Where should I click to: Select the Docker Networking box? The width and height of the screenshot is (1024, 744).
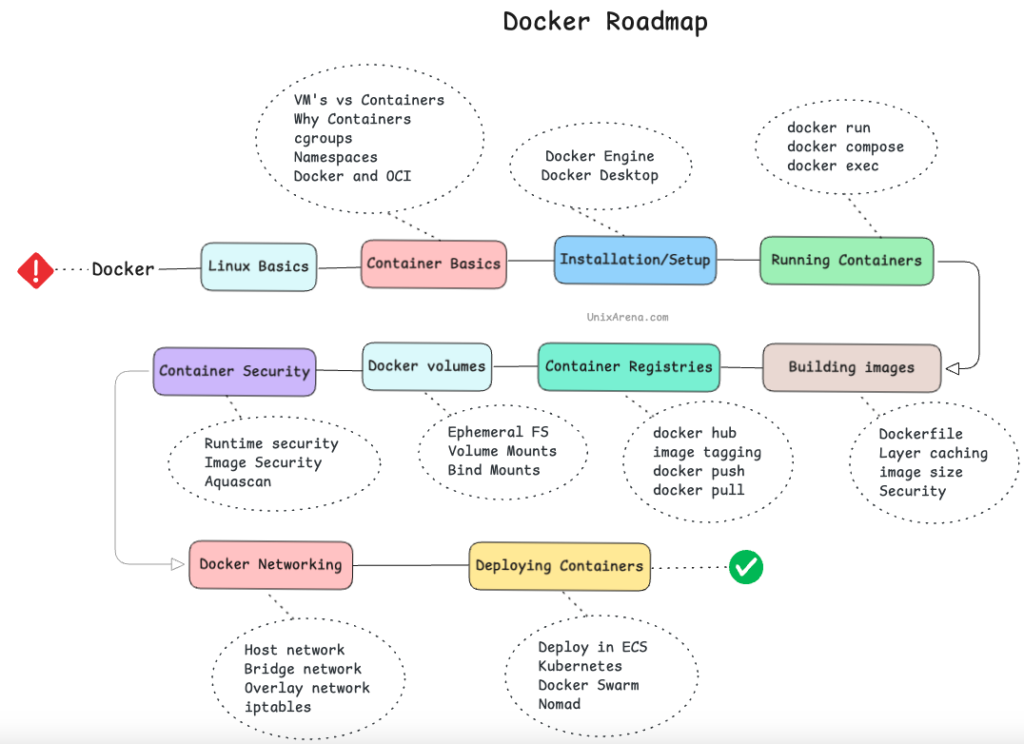(271, 565)
